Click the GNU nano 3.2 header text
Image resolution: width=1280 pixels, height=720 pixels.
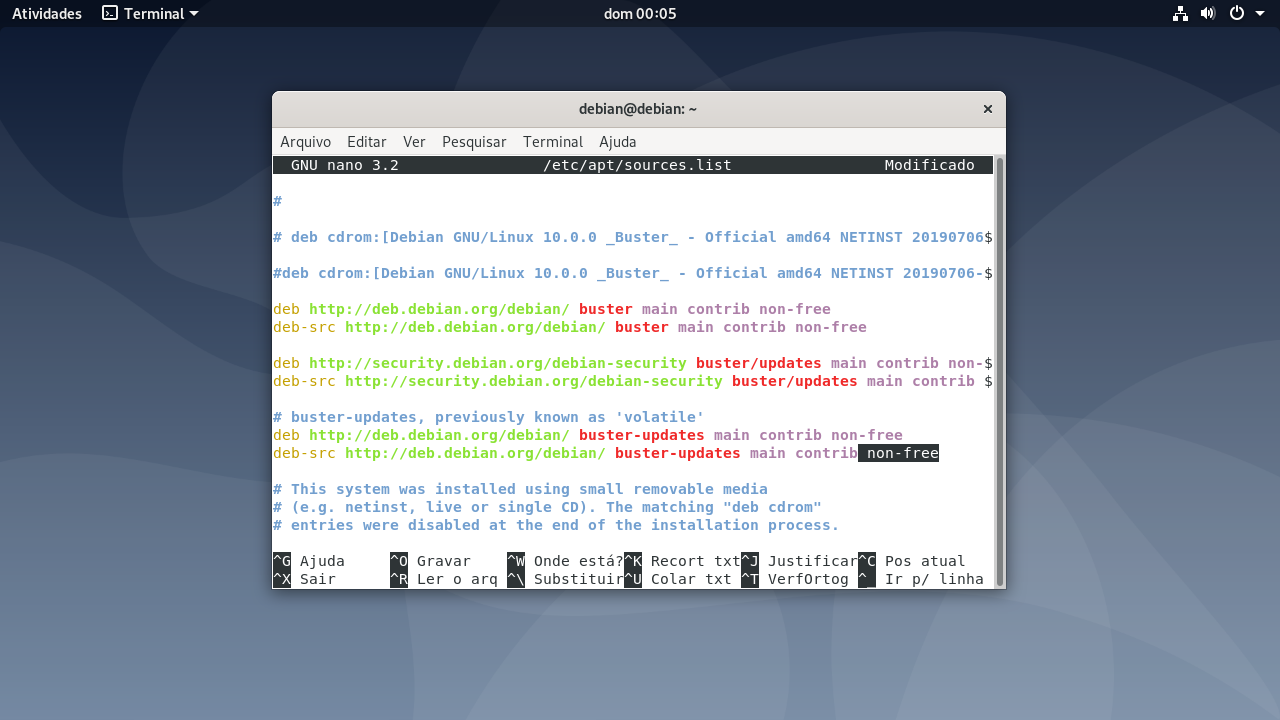tap(345, 165)
